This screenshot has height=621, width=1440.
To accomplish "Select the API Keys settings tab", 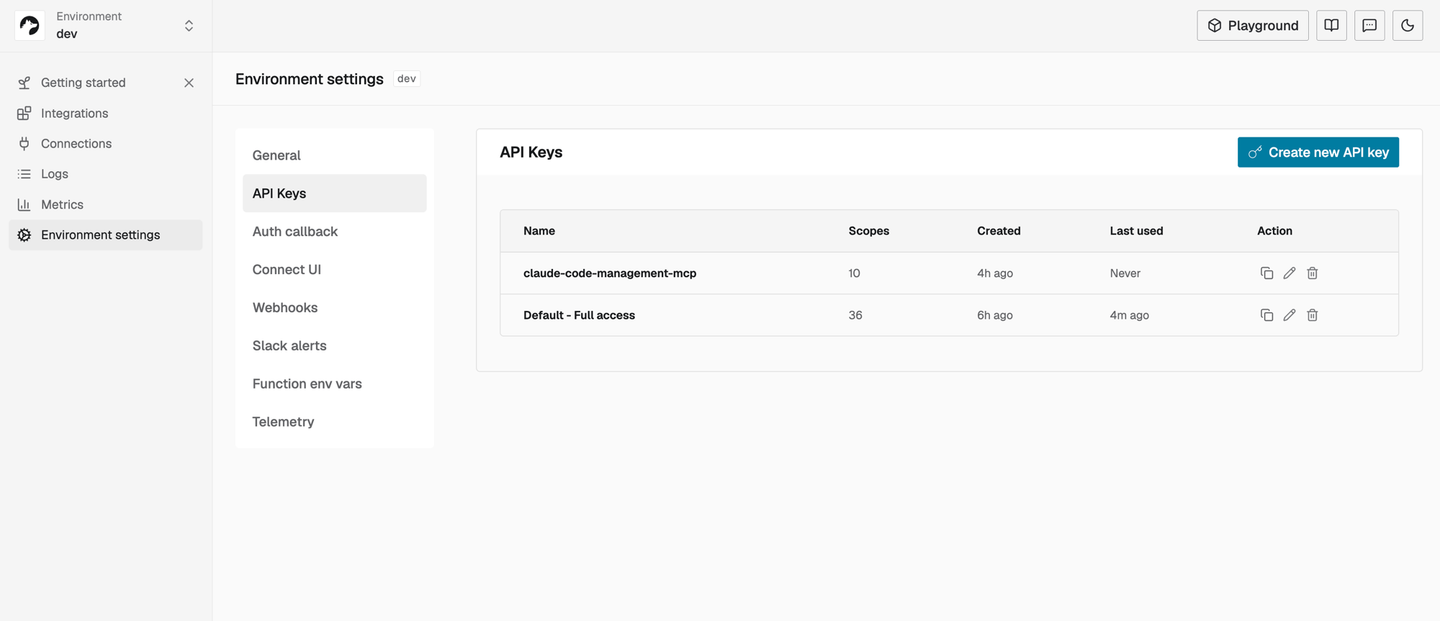I will pyautogui.click(x=335, y=193).
